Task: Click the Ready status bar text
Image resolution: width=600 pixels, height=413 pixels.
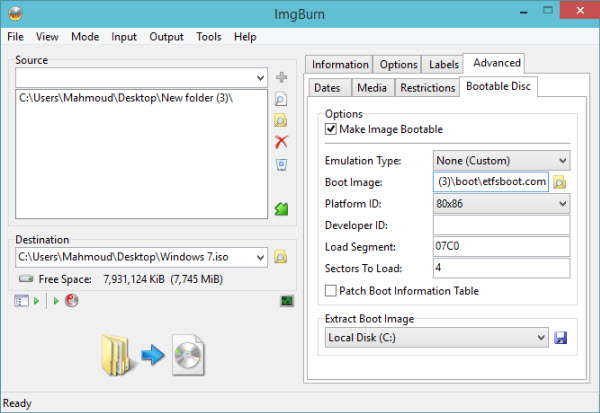Action: point(17,403)
